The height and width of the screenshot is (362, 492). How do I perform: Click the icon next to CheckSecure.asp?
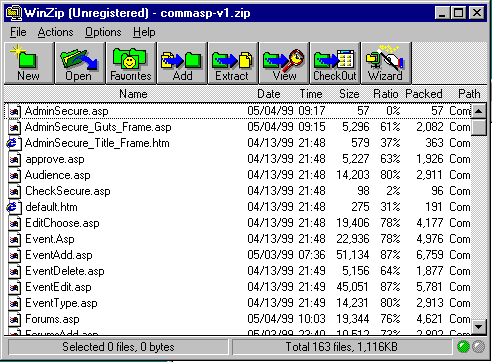click(14, 191)
